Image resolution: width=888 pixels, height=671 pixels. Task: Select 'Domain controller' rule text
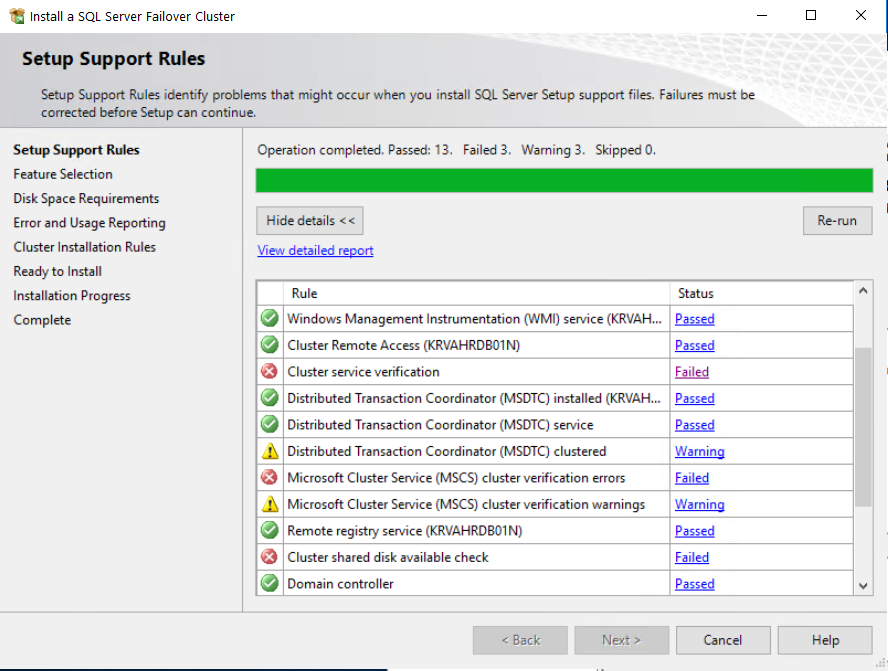click(x=340, y=584)
